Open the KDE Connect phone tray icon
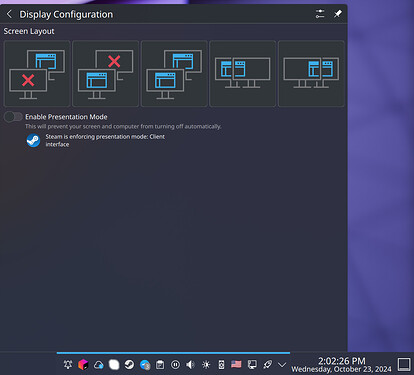Screen dimensions: 414x375 tap(221, 365)
